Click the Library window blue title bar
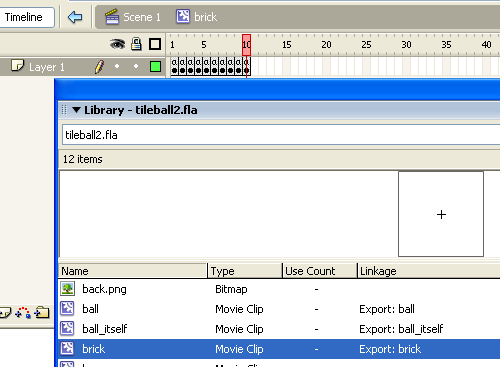 click(x=278, y=89)
